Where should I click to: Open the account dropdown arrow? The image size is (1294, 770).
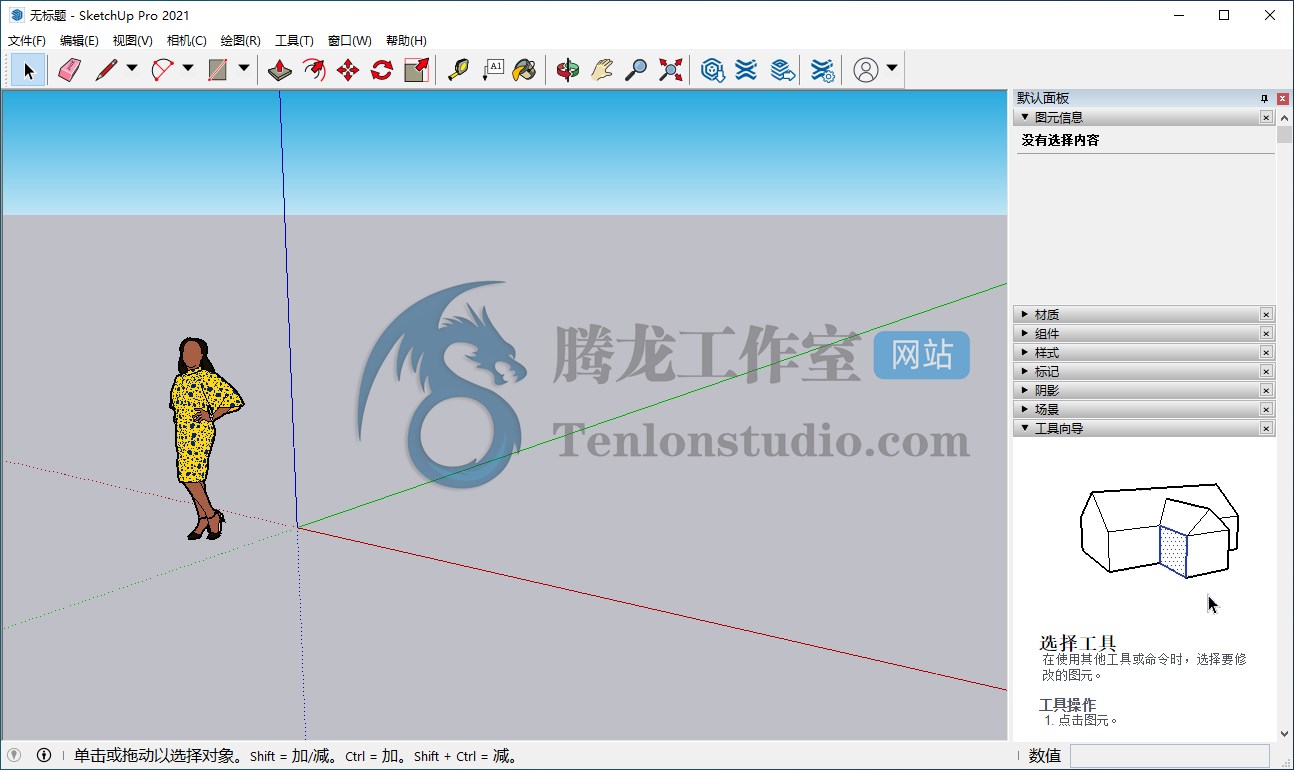(x=892, y=69)
